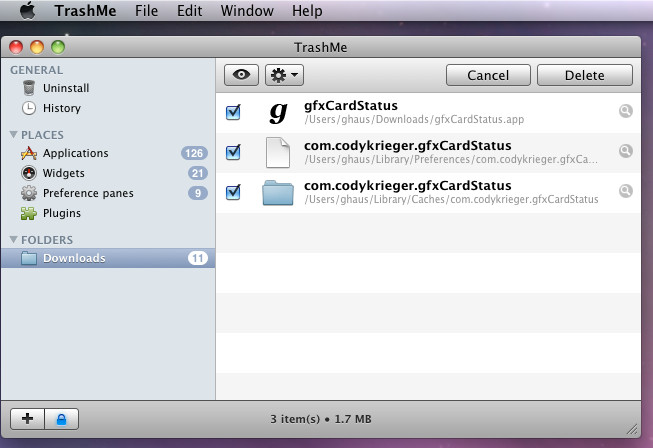Minimize the window with yellow button

(37, 47)
